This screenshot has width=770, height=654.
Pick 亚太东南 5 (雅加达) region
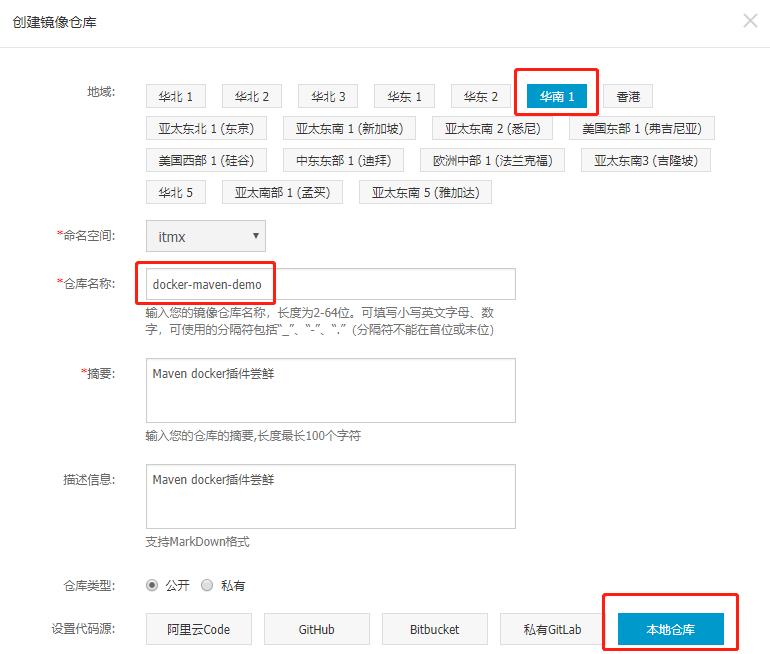pos(425,192)
